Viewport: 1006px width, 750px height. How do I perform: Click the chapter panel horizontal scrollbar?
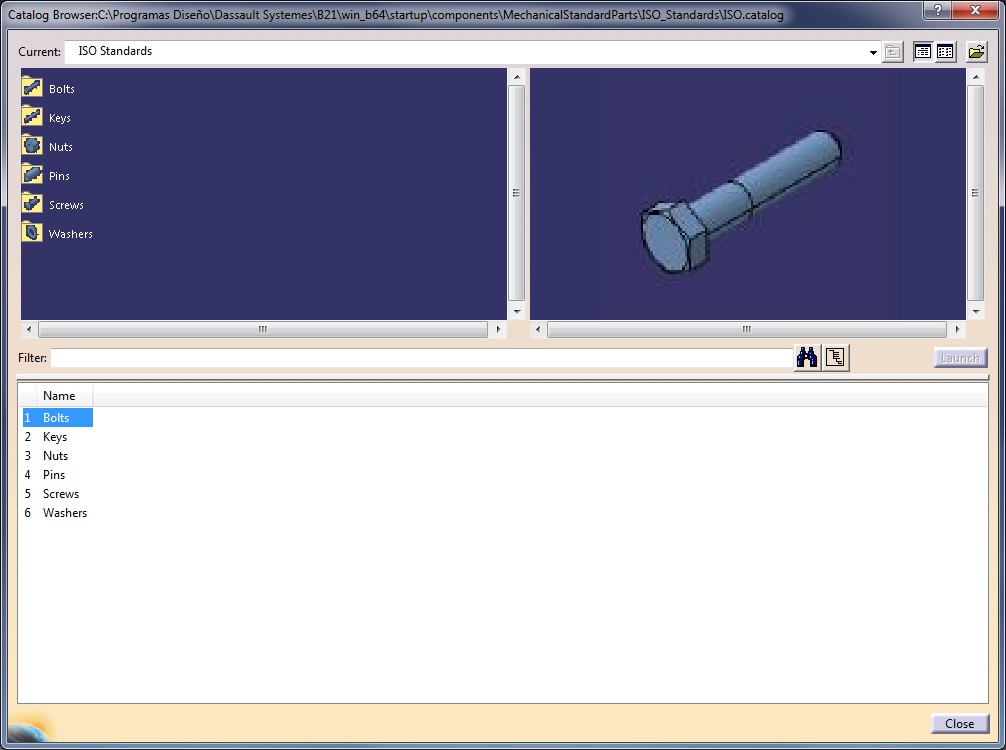pyautogui.click(x=263, y=329)
